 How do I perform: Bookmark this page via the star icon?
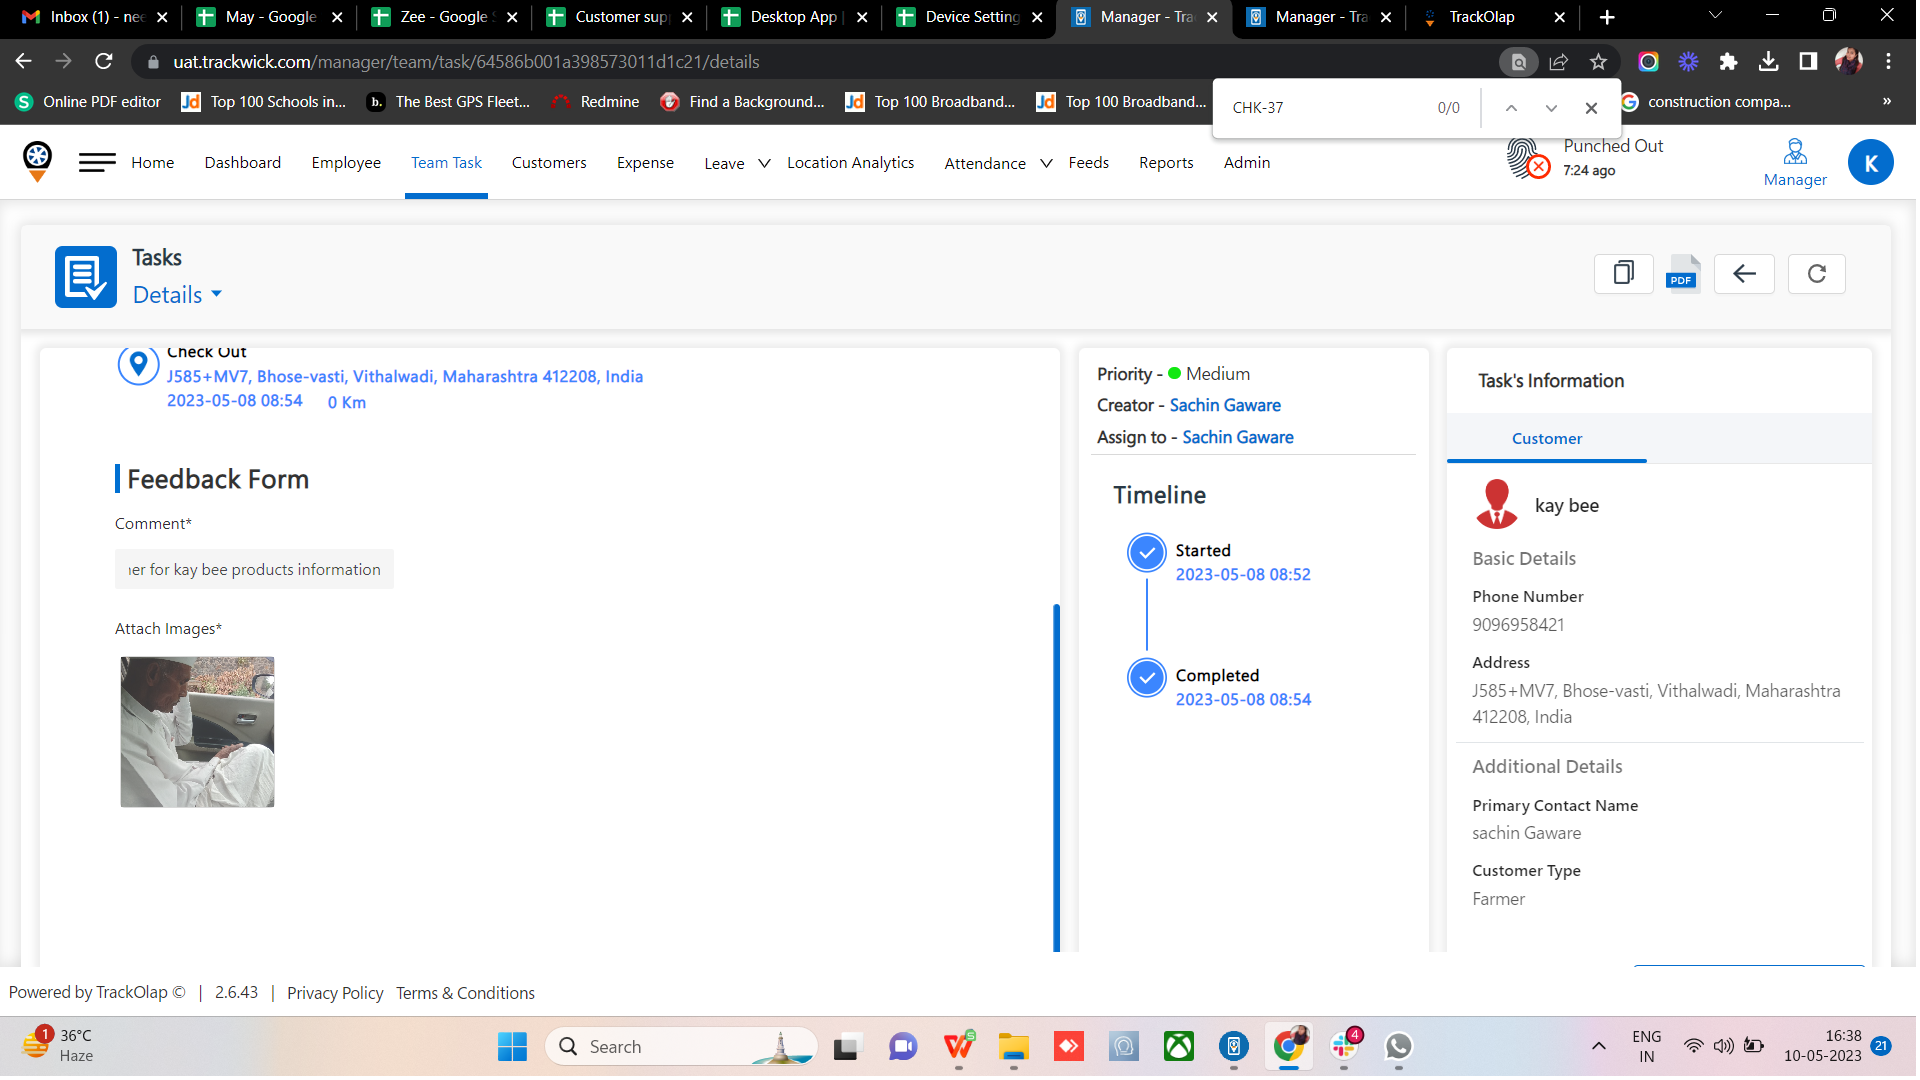pos(1599,61)
